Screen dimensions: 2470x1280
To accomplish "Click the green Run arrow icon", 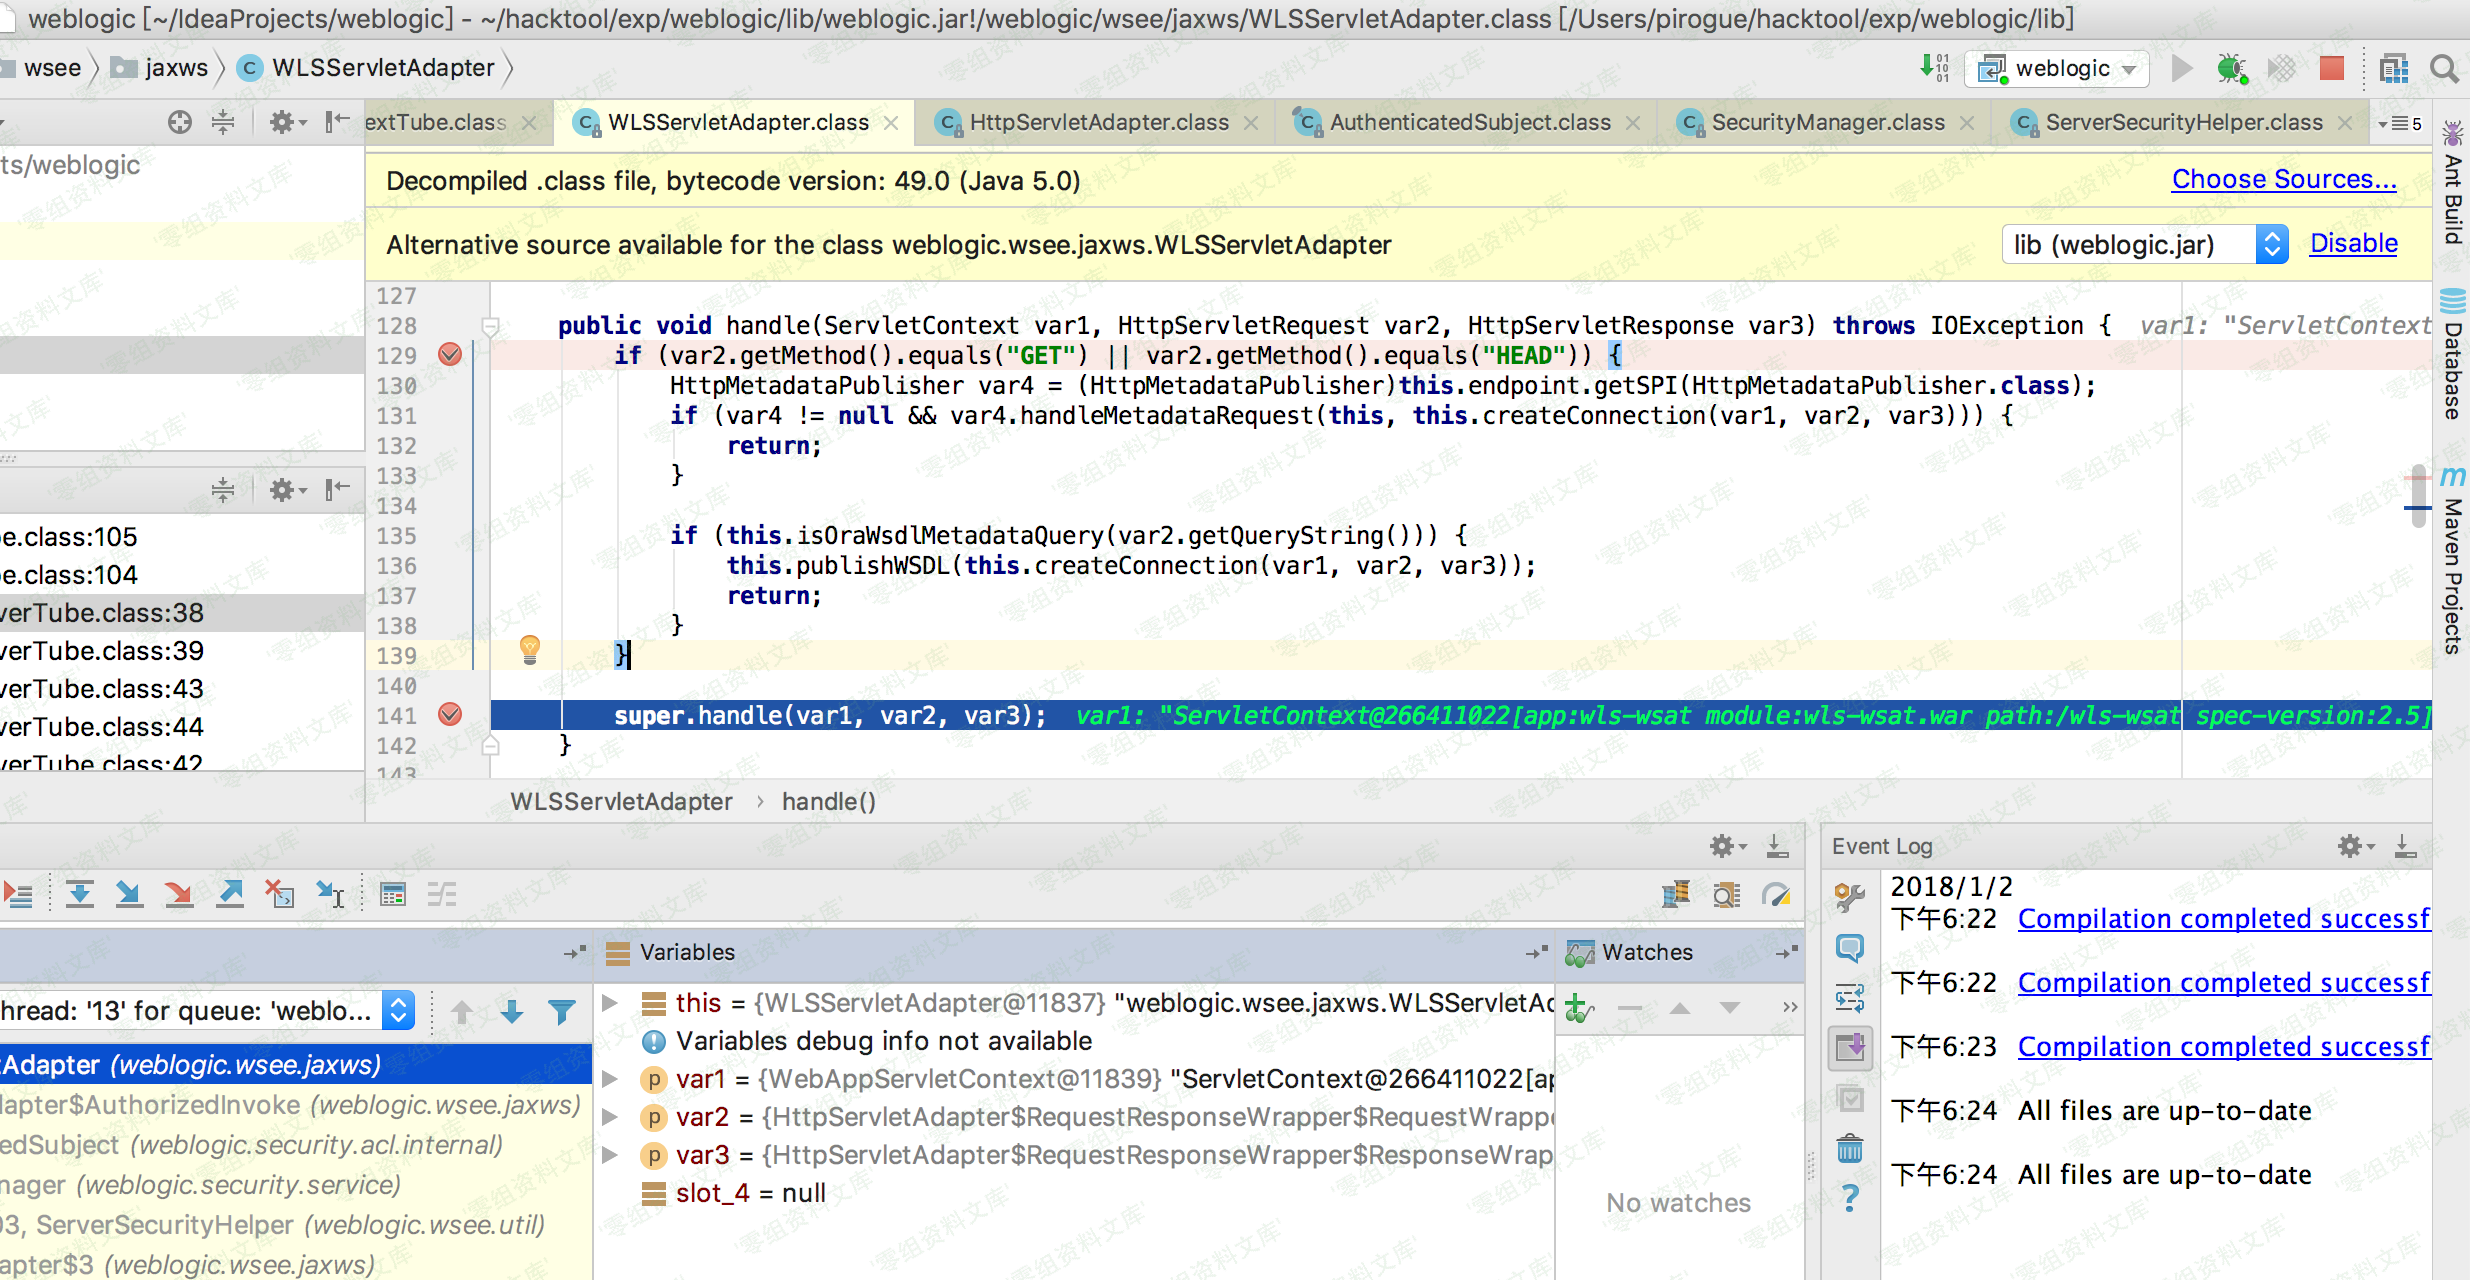I will [x=2182, y=68].
